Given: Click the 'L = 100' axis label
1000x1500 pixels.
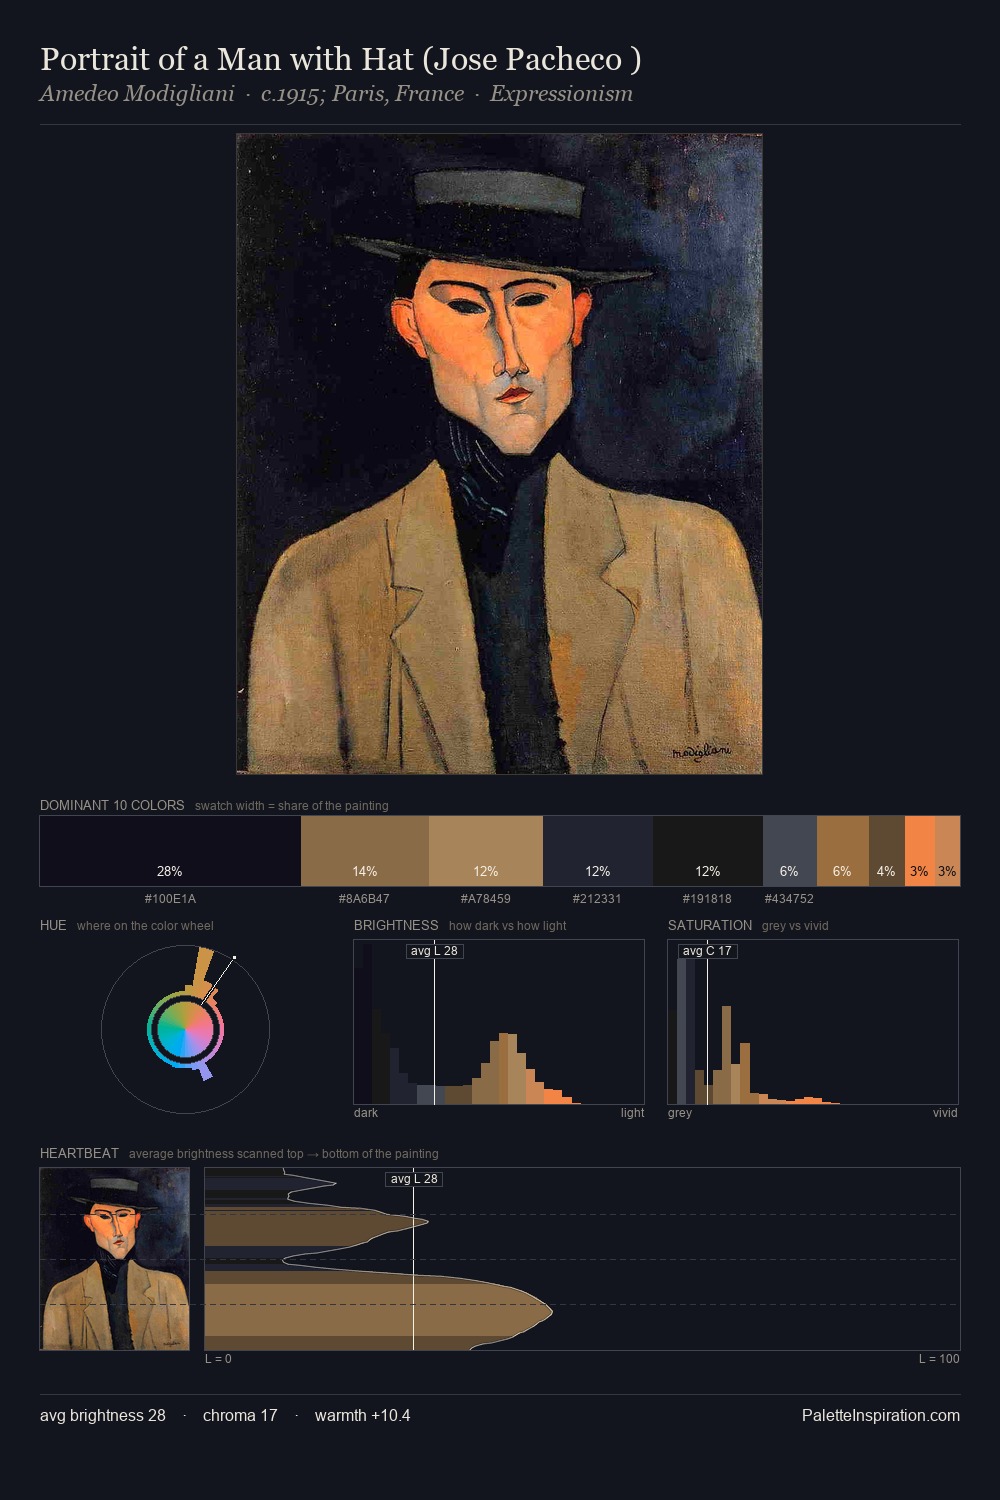Looking at the screenshot, I should coord(939,1359).
